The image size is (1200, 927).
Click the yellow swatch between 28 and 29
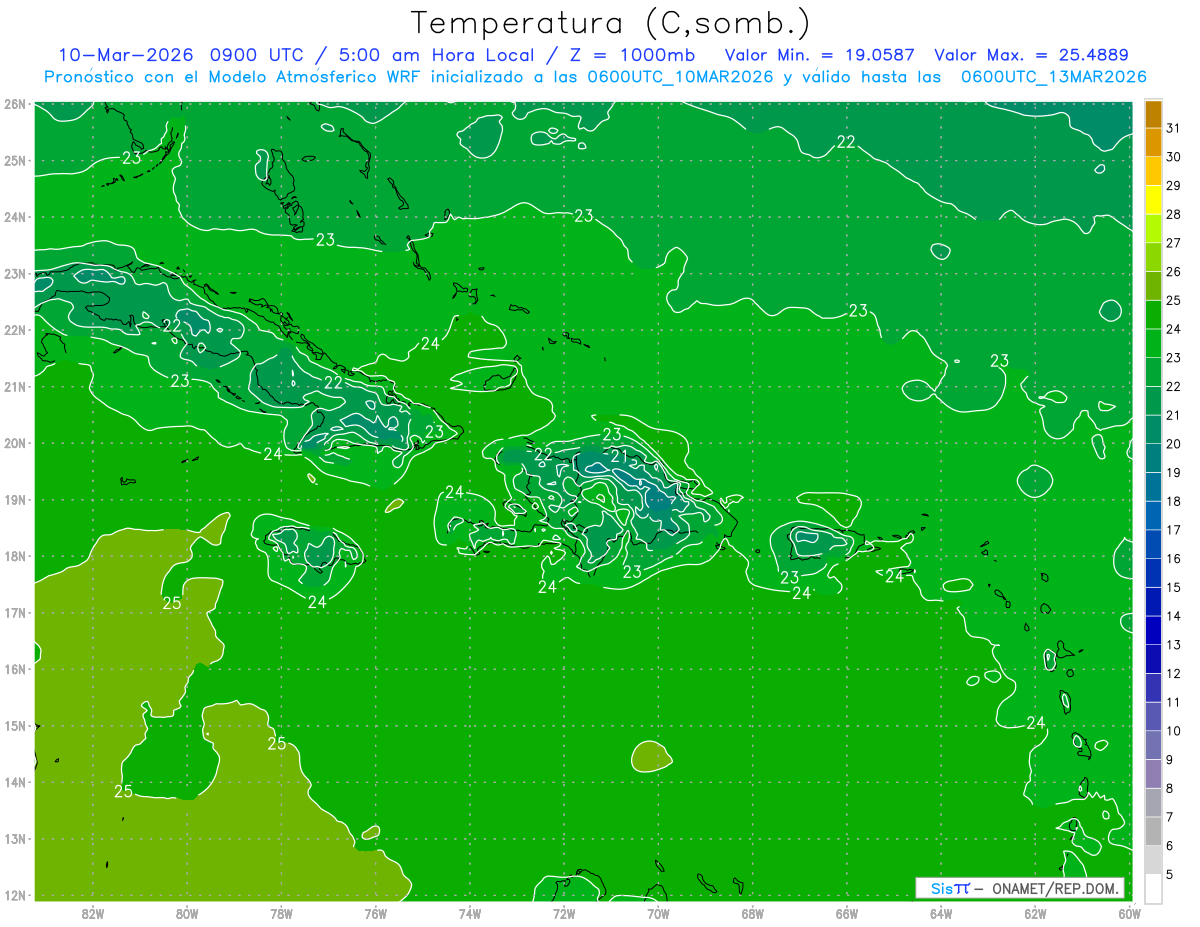(x=1153, y=199)
